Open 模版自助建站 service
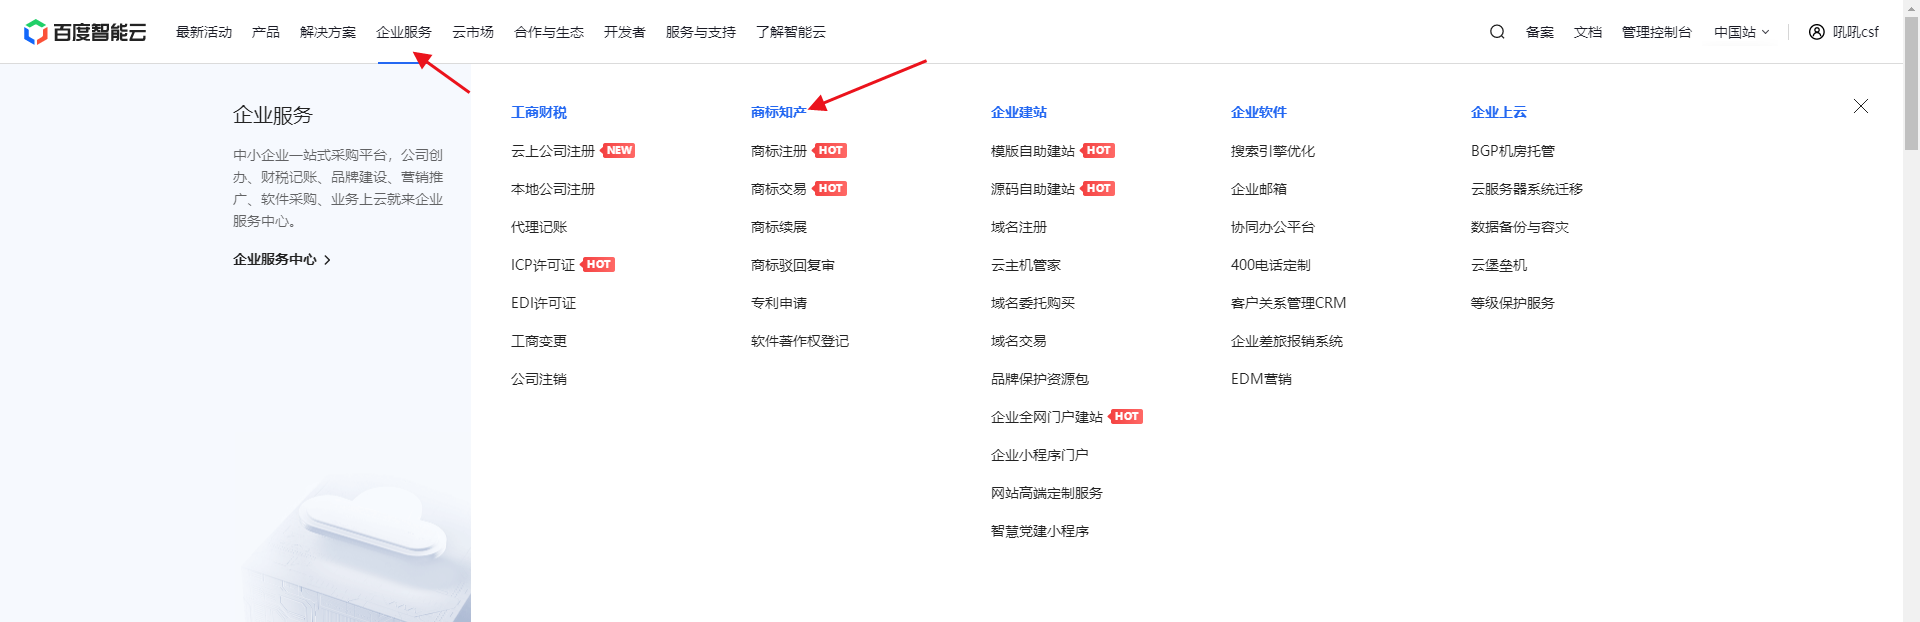This screenshot has height=622, width=1920. 1033,151
